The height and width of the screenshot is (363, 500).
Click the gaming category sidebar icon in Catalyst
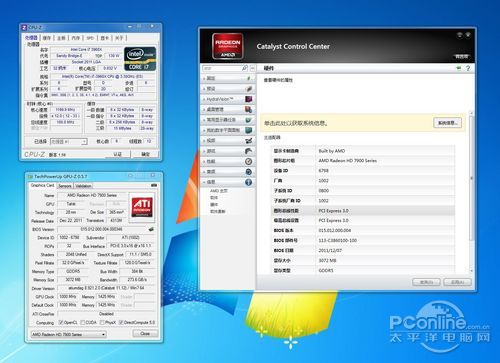click(249, 151)
